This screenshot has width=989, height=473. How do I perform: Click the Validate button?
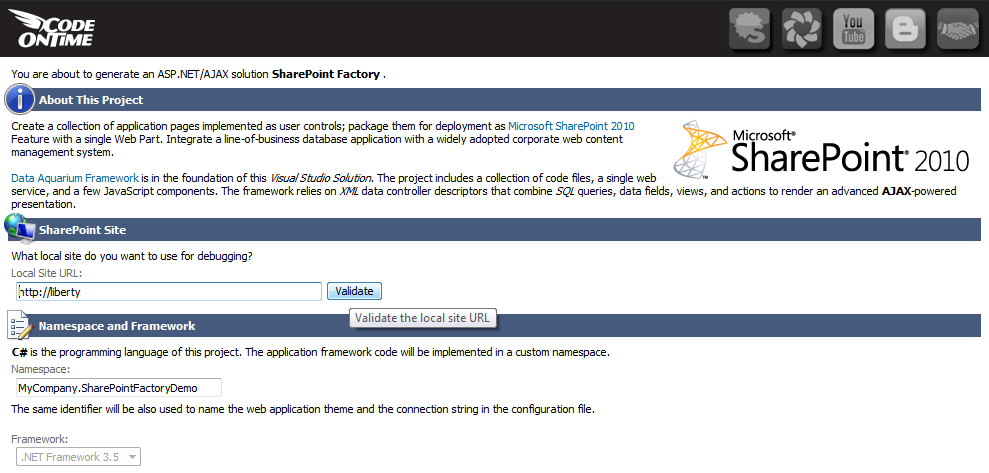coord(354,291)
